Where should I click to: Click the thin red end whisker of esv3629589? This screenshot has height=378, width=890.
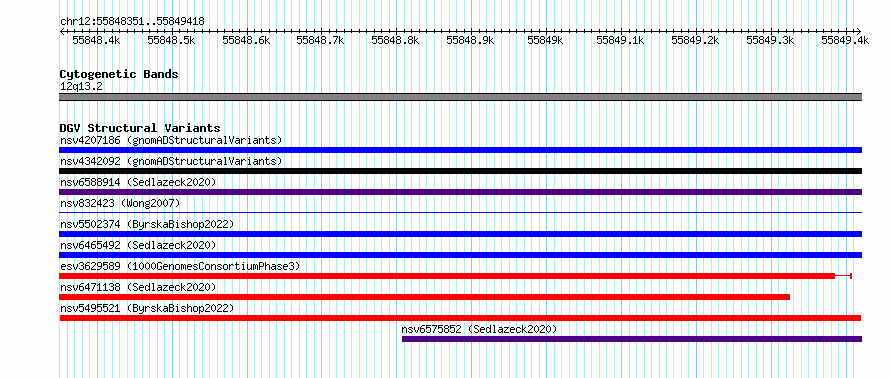click(843, 276)
